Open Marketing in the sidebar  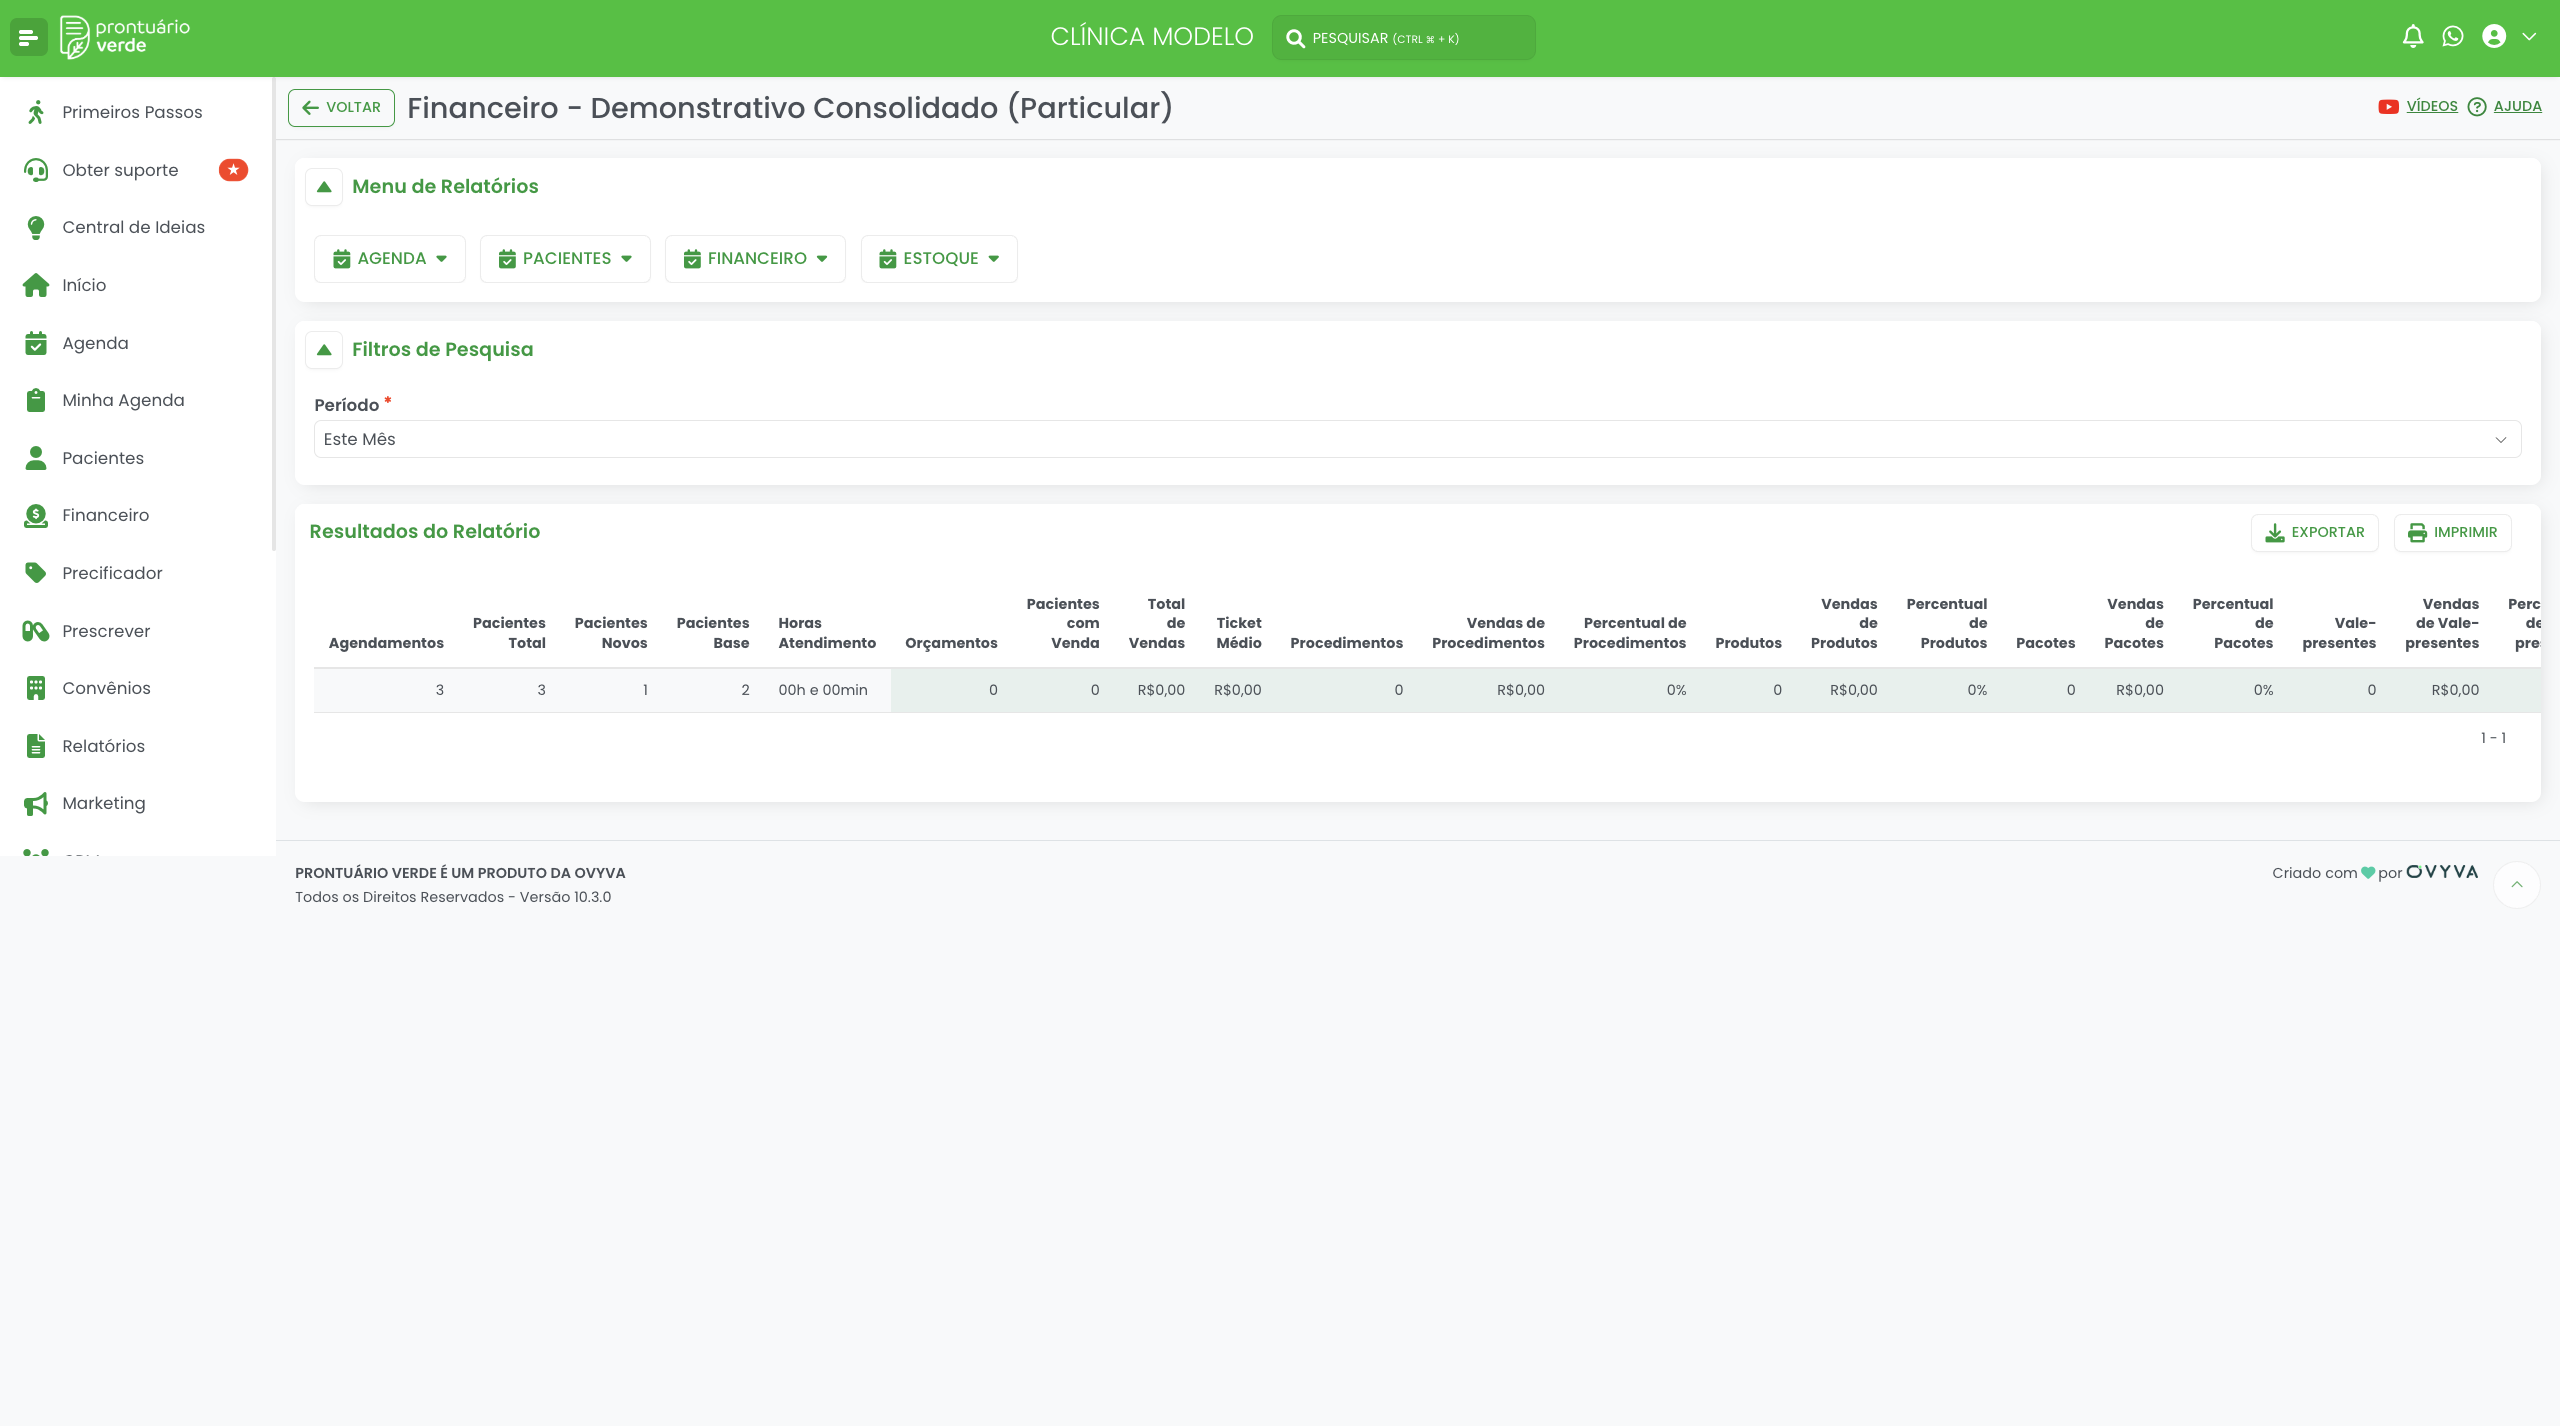point(137,803)
